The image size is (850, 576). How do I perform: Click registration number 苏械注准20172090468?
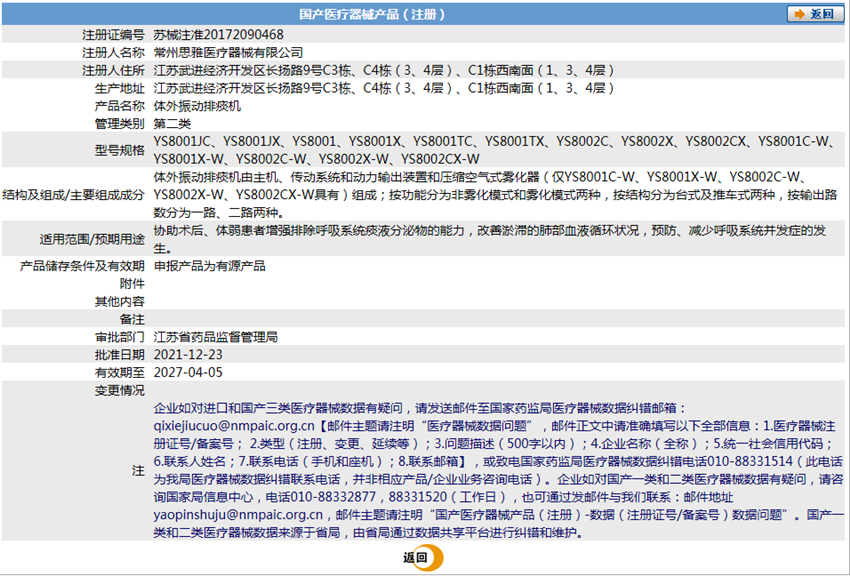point(211,34)
